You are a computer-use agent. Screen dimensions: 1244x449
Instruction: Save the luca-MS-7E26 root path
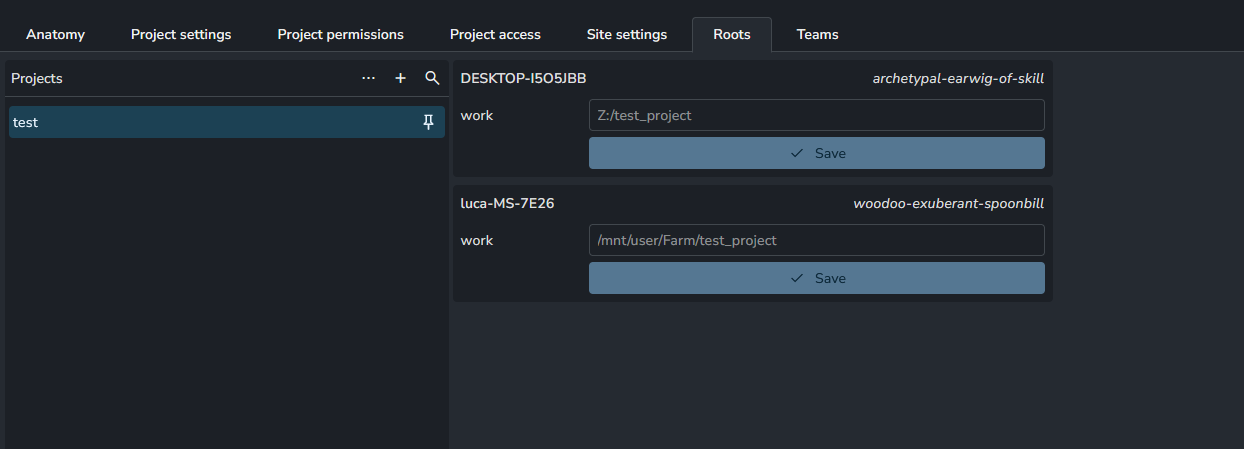tap(816, 278)
